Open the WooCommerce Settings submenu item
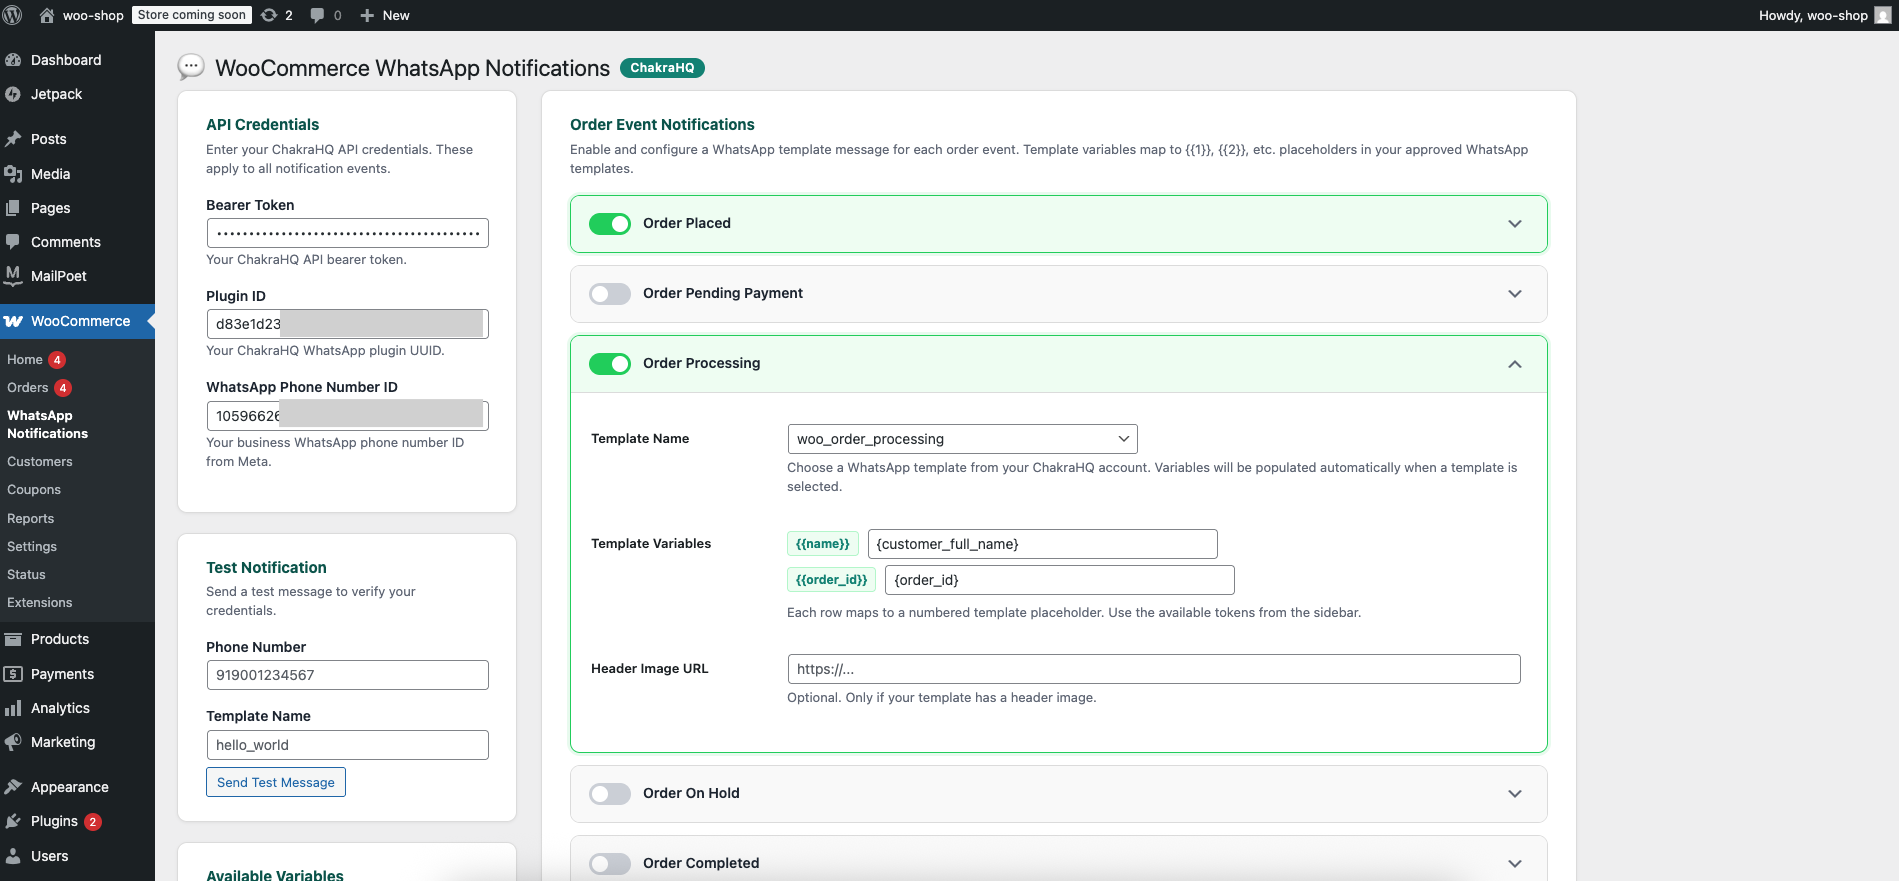1899x881 pixels. coord(32,547)
